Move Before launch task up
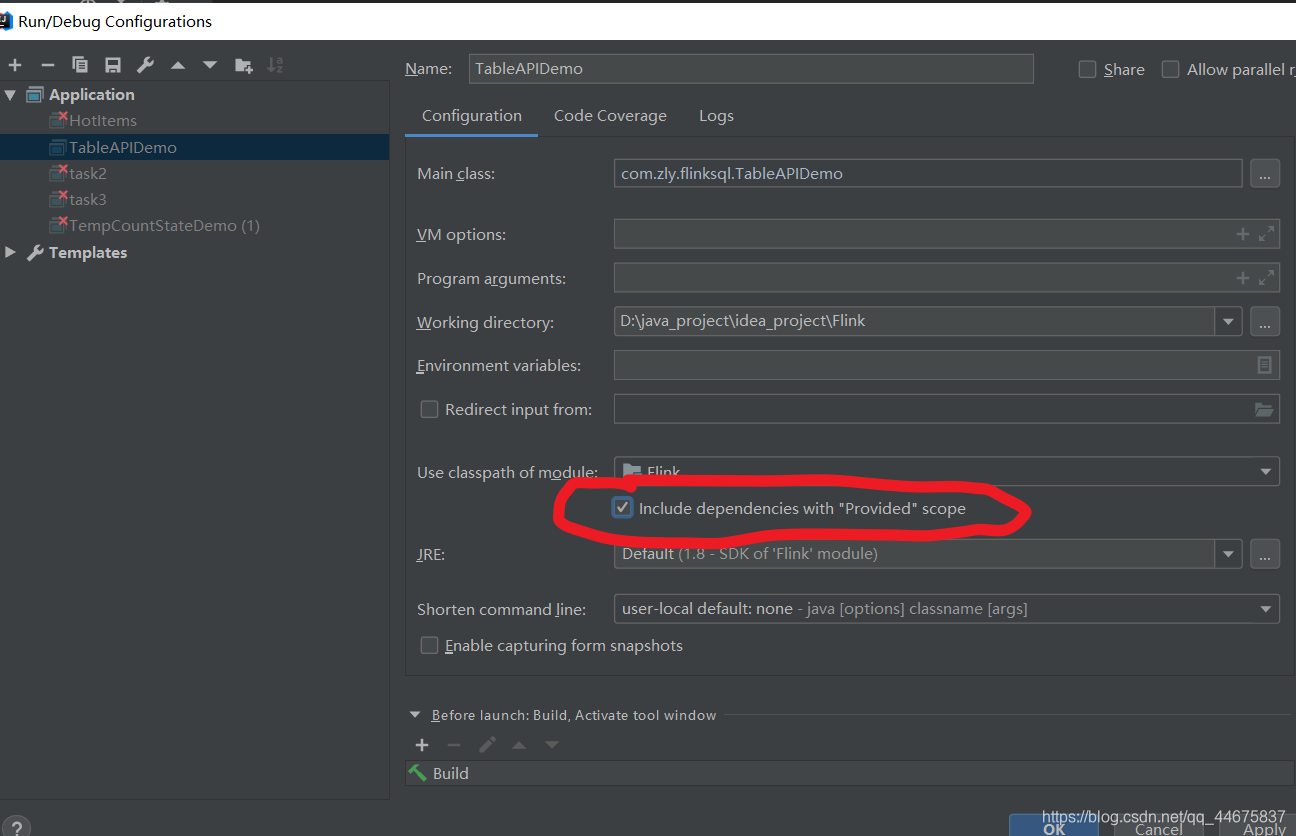The height and width of the screenshot is (836, 1296). pos(519,745)
